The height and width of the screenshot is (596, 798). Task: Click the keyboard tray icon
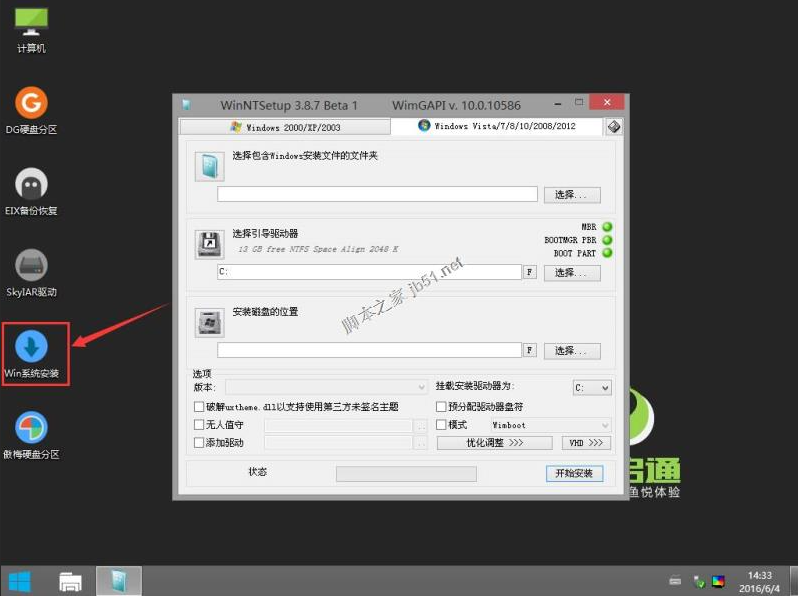coord(675,580)
